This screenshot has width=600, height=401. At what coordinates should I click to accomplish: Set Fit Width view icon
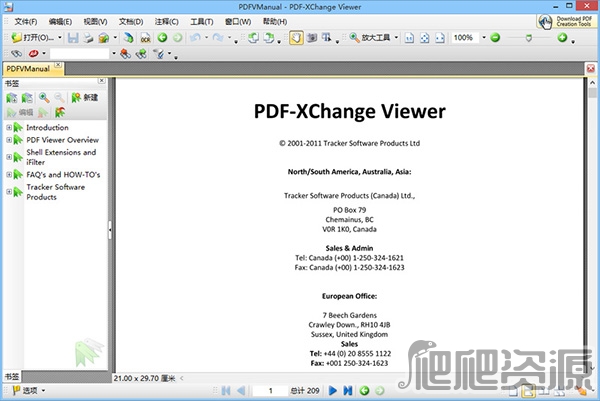coord(440,37)
